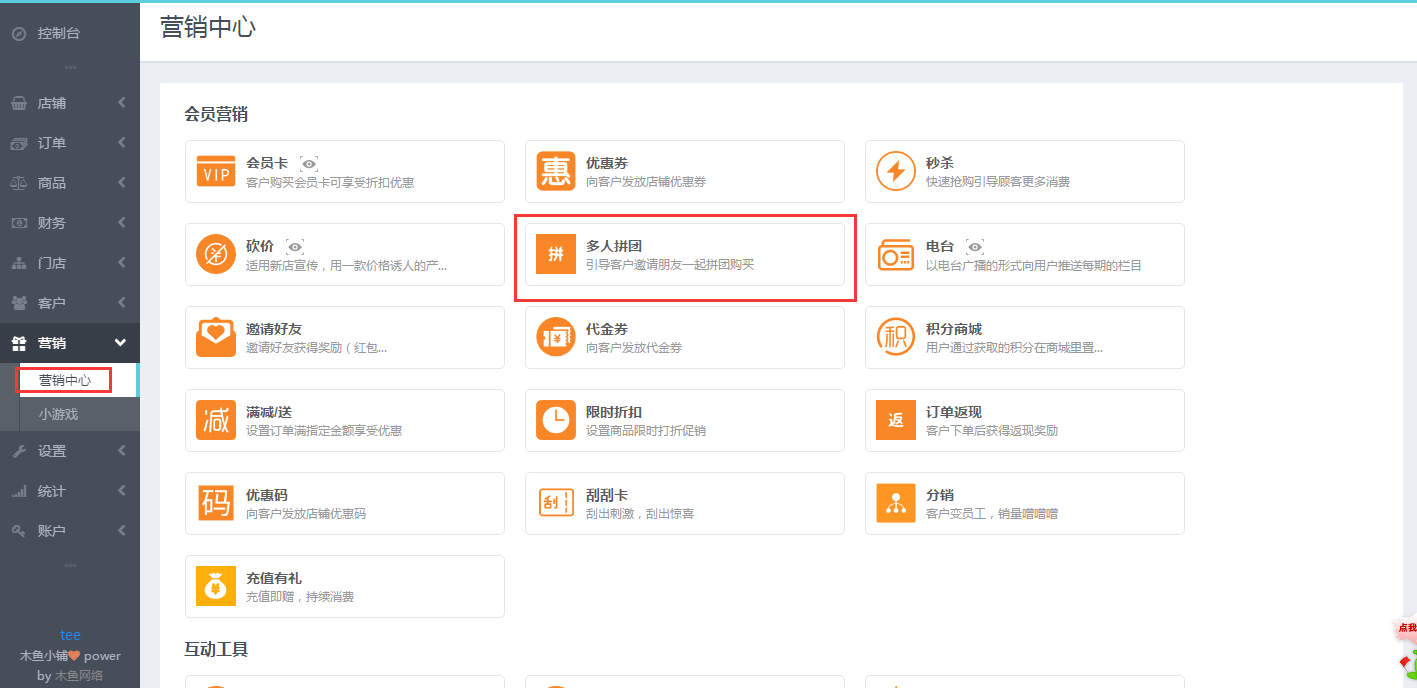Click the 减 满减/送 icon
This screenshot has height=688, width=1417.
(215, 420)
